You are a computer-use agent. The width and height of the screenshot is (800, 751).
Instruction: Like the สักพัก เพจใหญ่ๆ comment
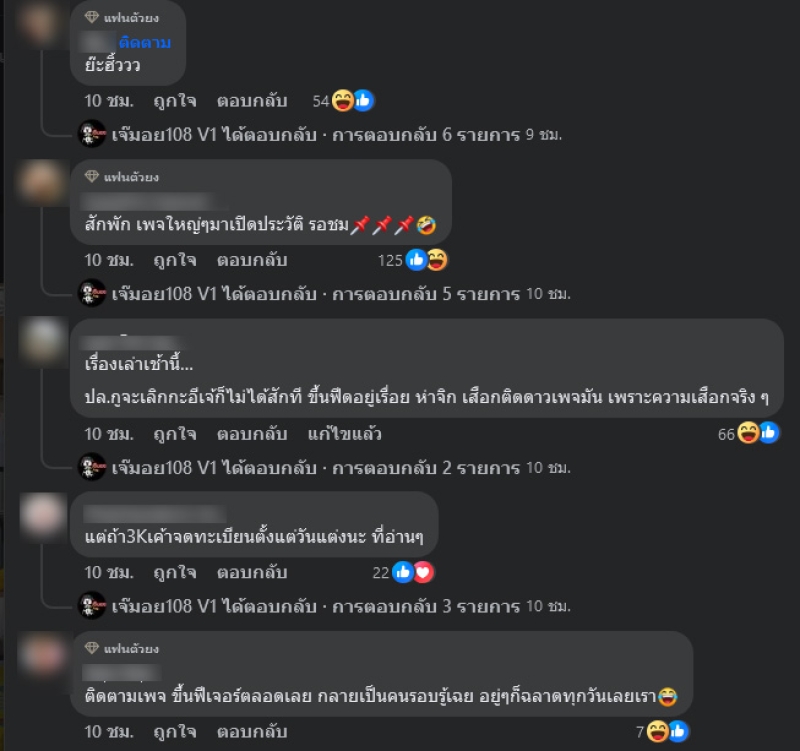175,261
